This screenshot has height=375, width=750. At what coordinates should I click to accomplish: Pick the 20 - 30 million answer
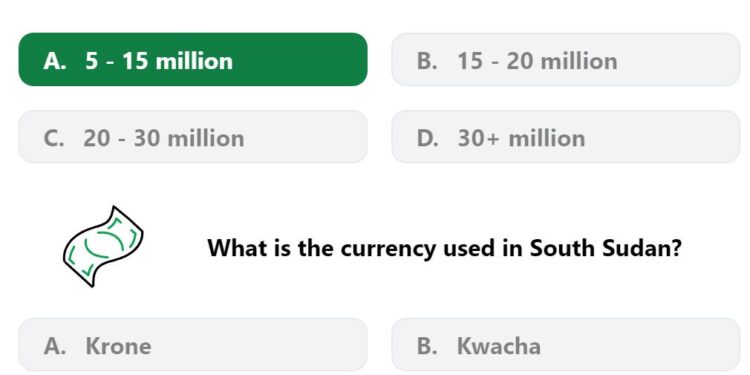193,137
